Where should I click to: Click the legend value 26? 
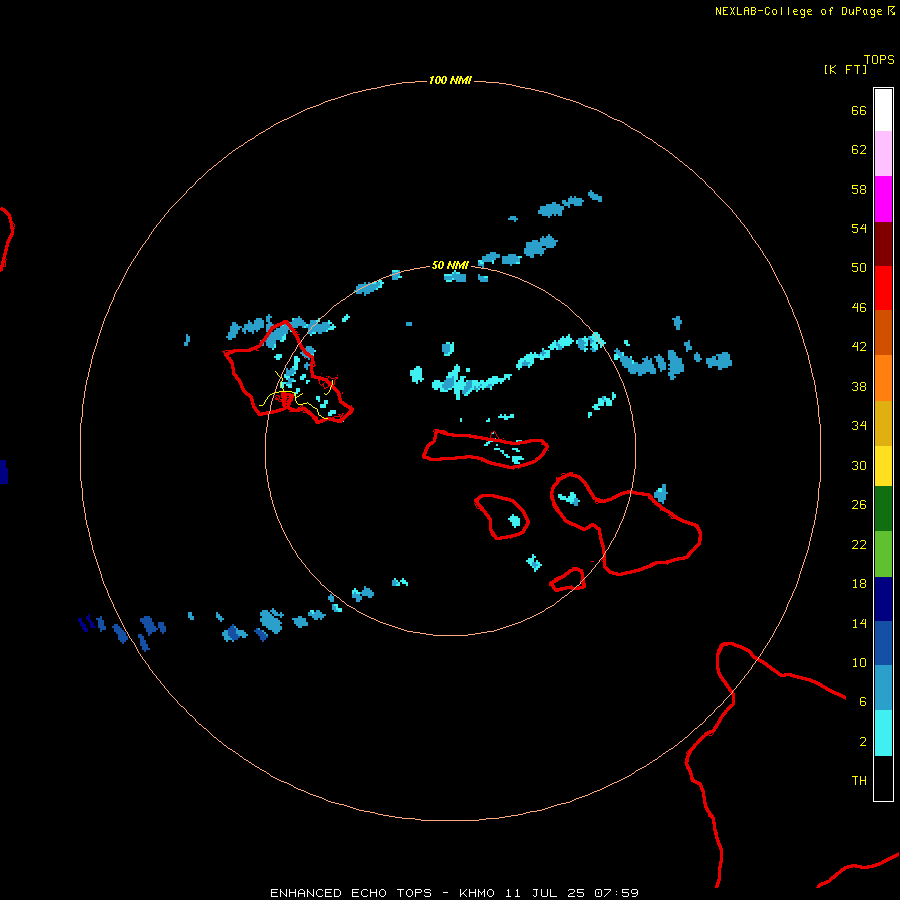click(x=859, y=505)
